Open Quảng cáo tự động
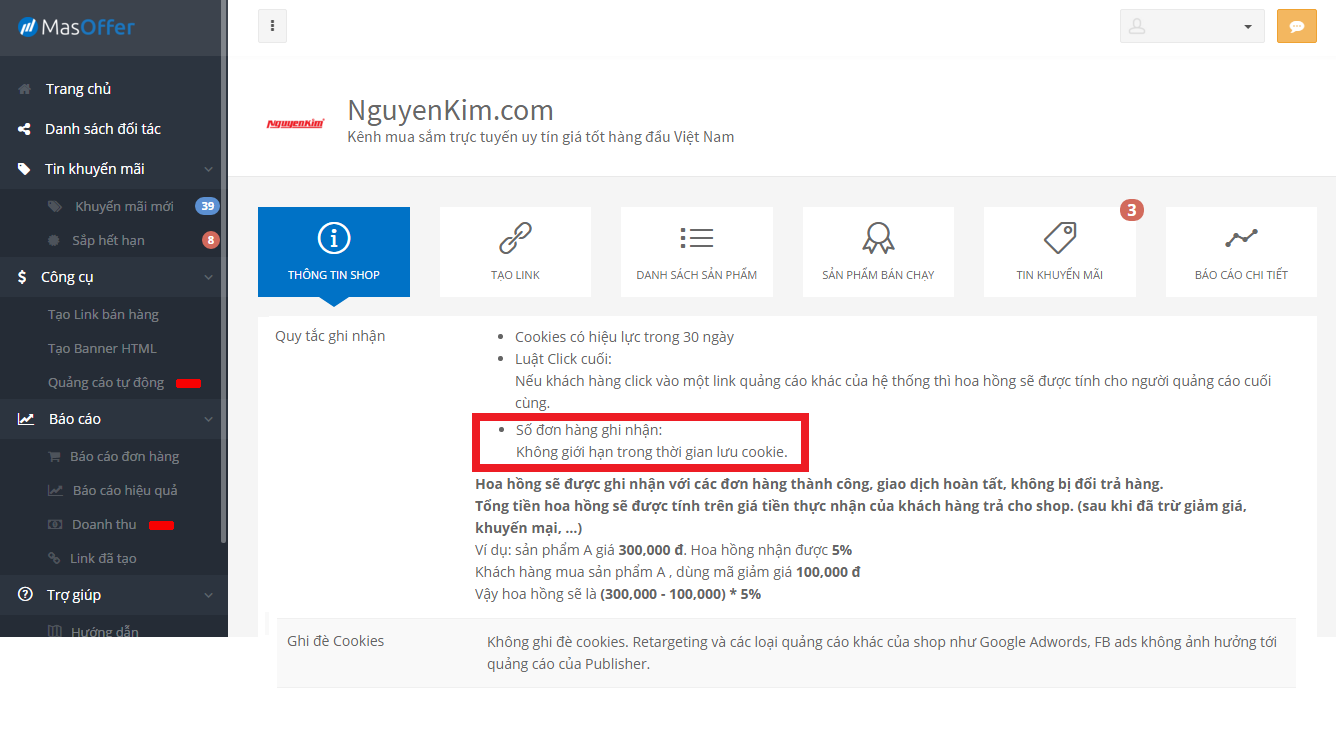The width and height of the screenshot is (1336, 730). [x=106, y=382]
